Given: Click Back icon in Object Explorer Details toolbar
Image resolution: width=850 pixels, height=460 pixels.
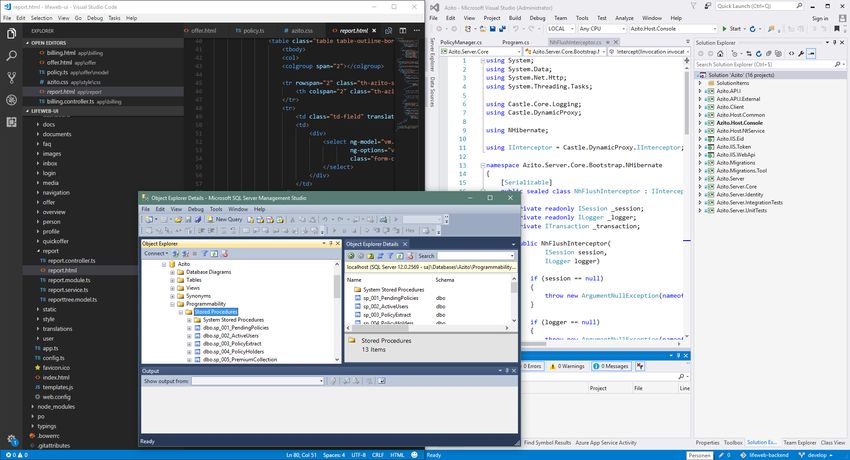Looking at the screenshot, I should pos(351,256).
